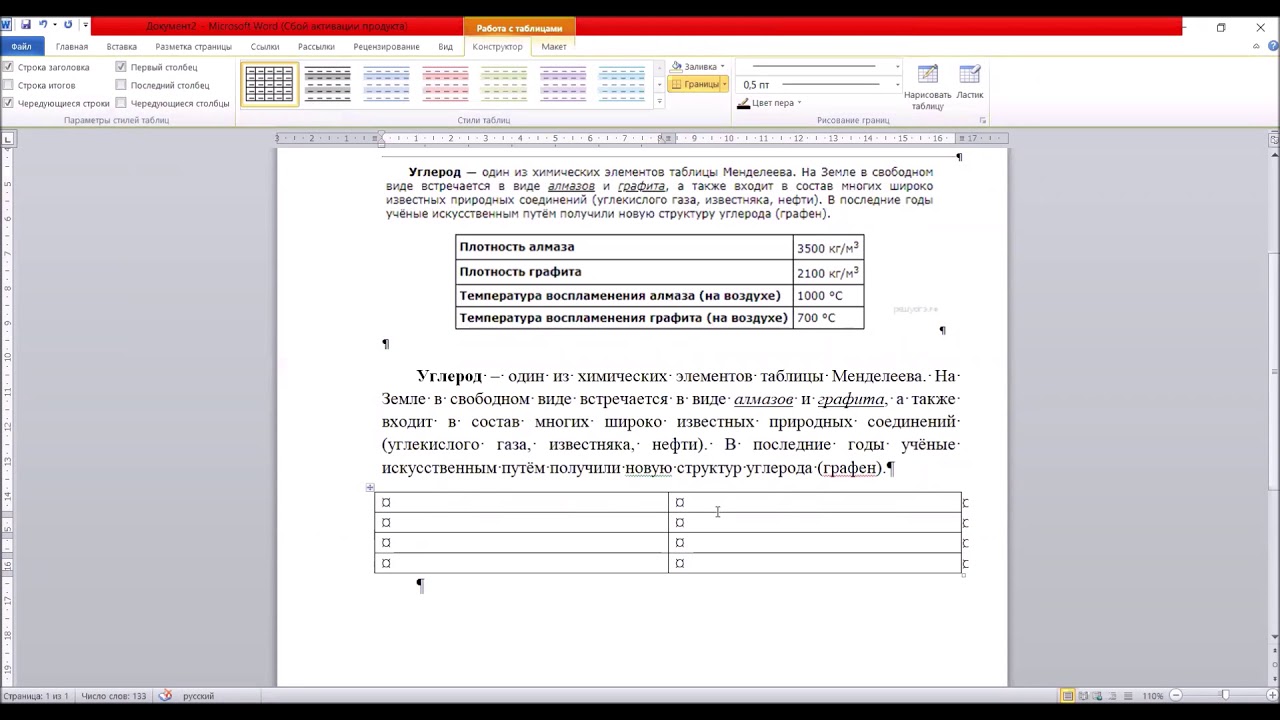The height and width of the screenshot is (720, 1280).
Task: Click the Shading (Заливка) bucket icon
Action: click(x=677, y=67)
